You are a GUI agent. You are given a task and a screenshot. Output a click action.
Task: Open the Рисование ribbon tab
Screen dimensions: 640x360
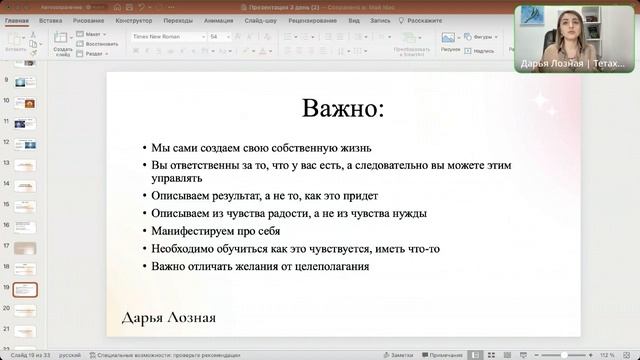89,20
